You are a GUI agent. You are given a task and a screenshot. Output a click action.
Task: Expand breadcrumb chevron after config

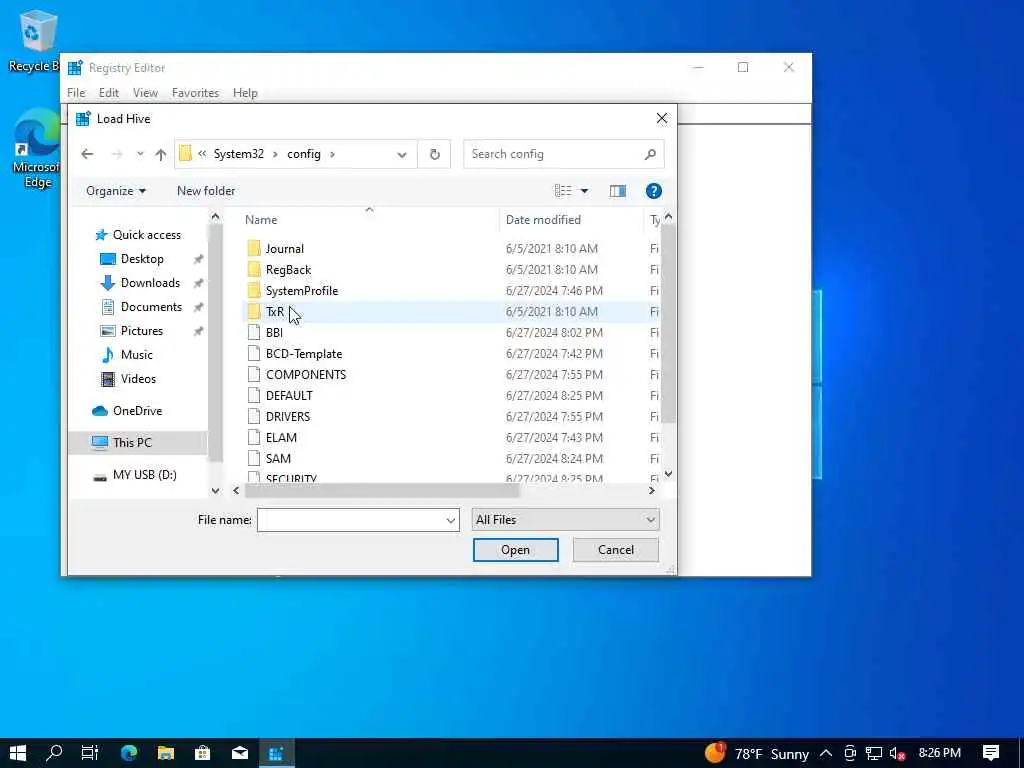tap(332, 154)
